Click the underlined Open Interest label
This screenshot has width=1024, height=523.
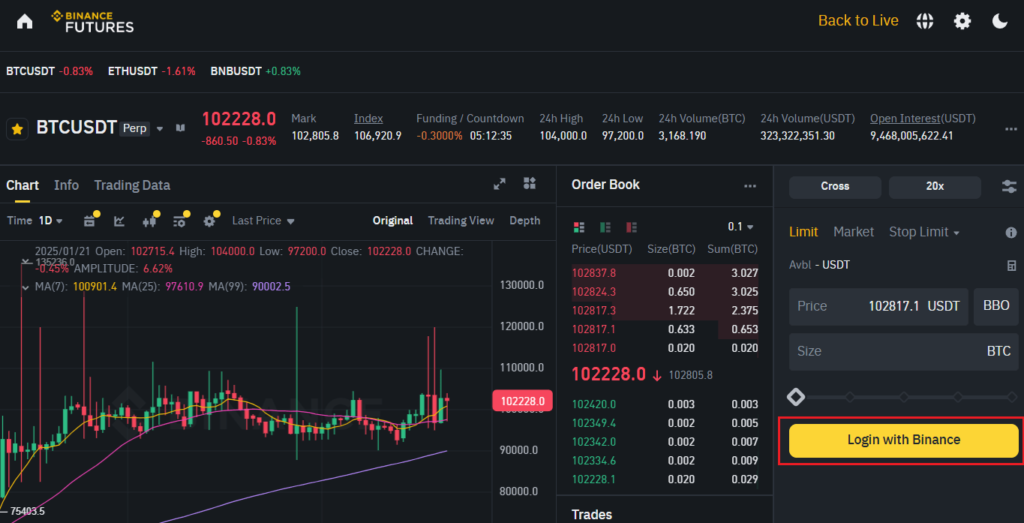pyautogui.click(x=905, y=118)
